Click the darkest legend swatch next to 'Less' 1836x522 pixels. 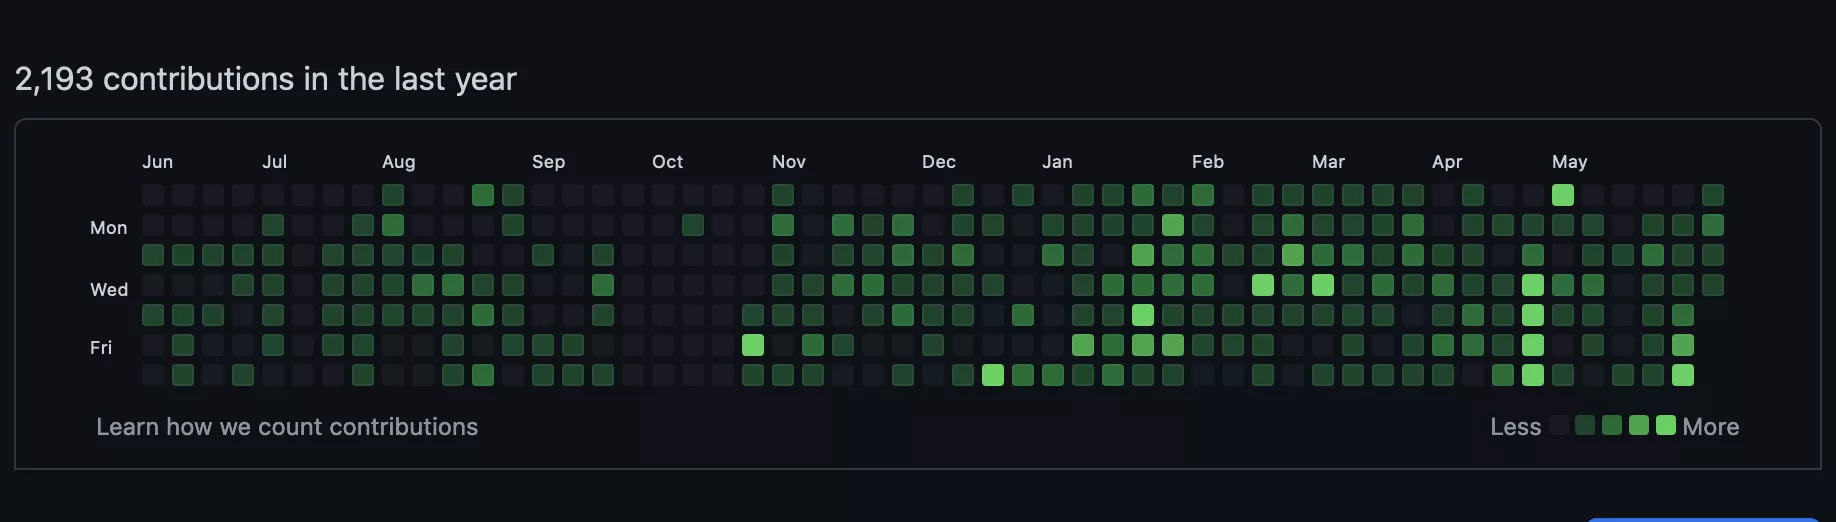click(1559, 425)
